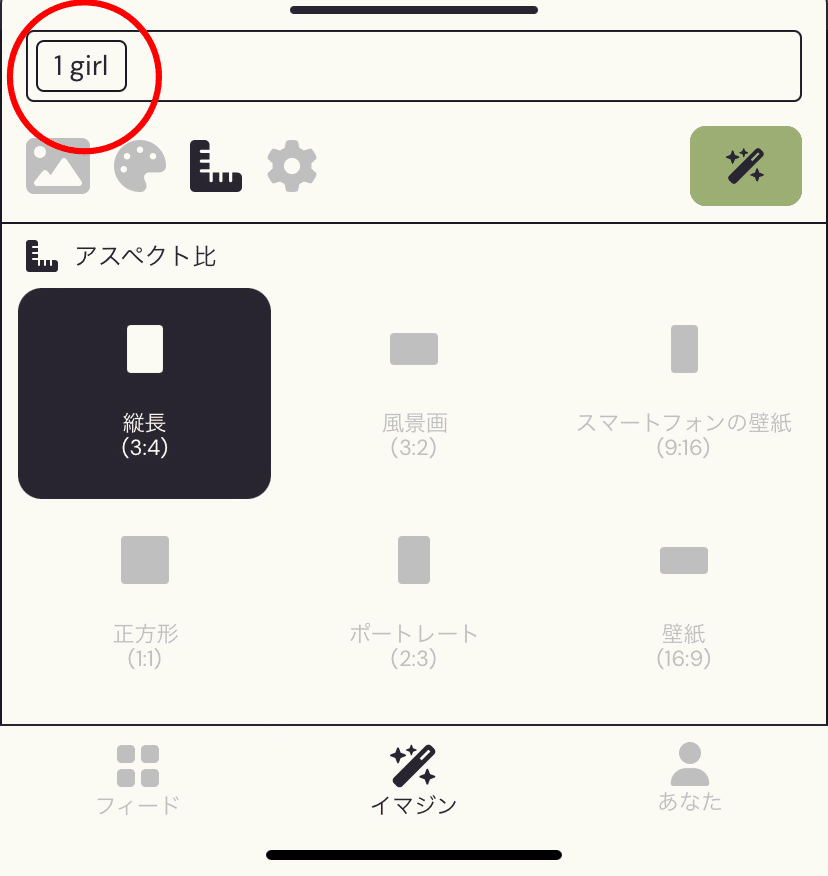Screen dimensions: 828x876
Task: Click the square shape icon above 正方形
Action: pos(145,560)
